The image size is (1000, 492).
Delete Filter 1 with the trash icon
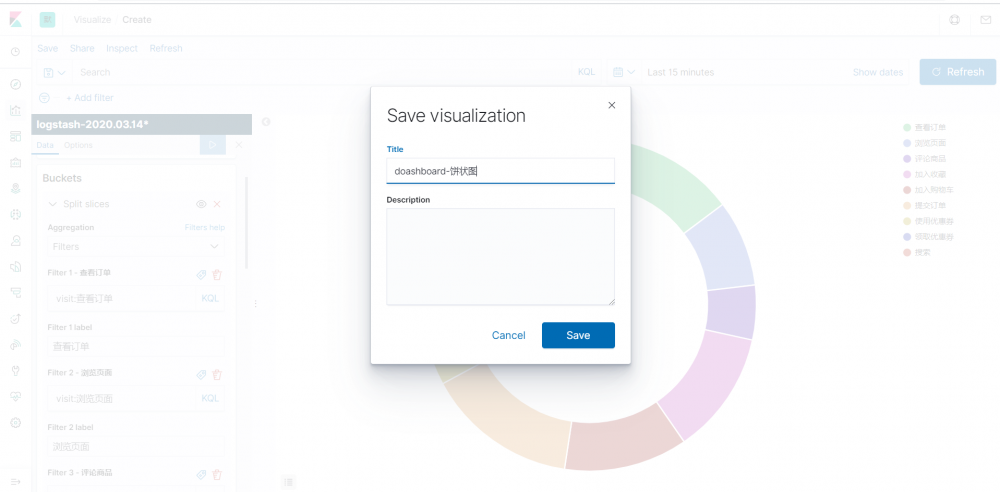point(217,274)
